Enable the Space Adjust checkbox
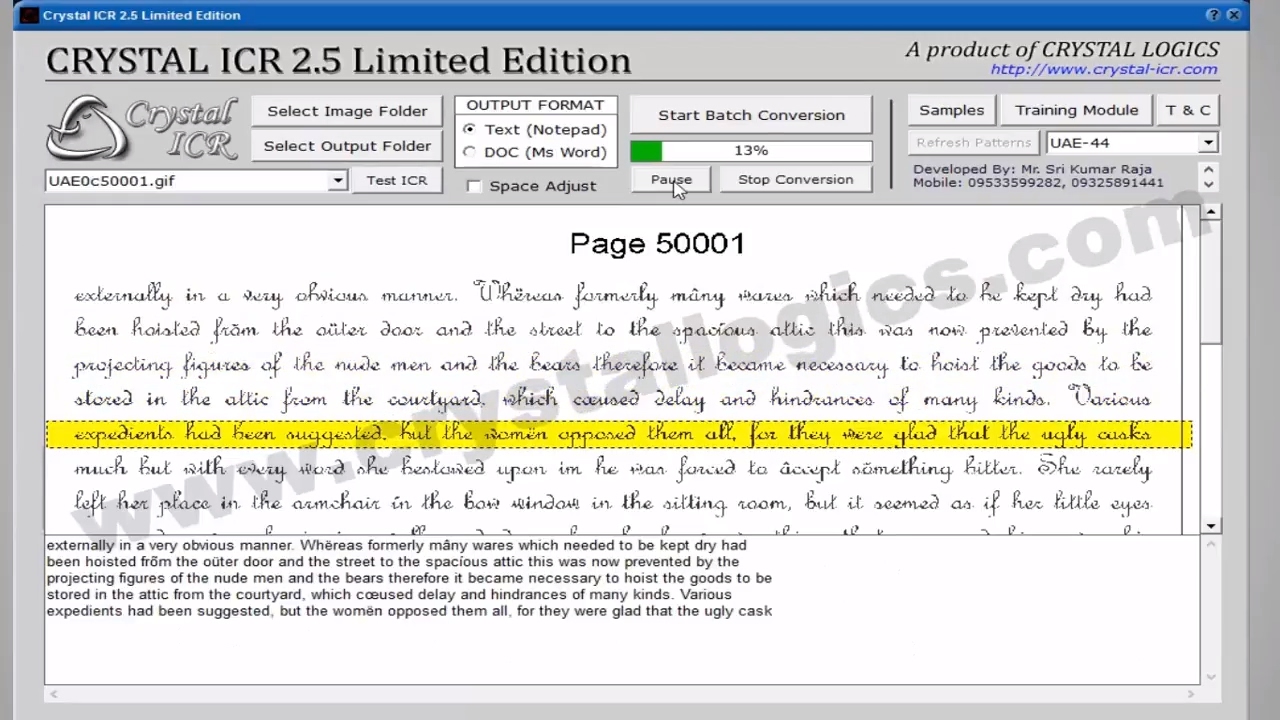 [x=474, y=186]
